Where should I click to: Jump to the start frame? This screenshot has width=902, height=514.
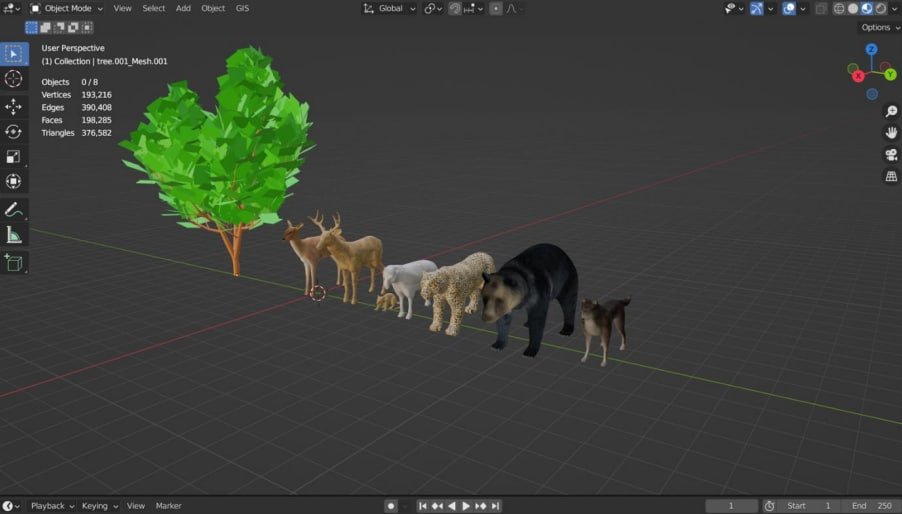[x=423, y=506]
